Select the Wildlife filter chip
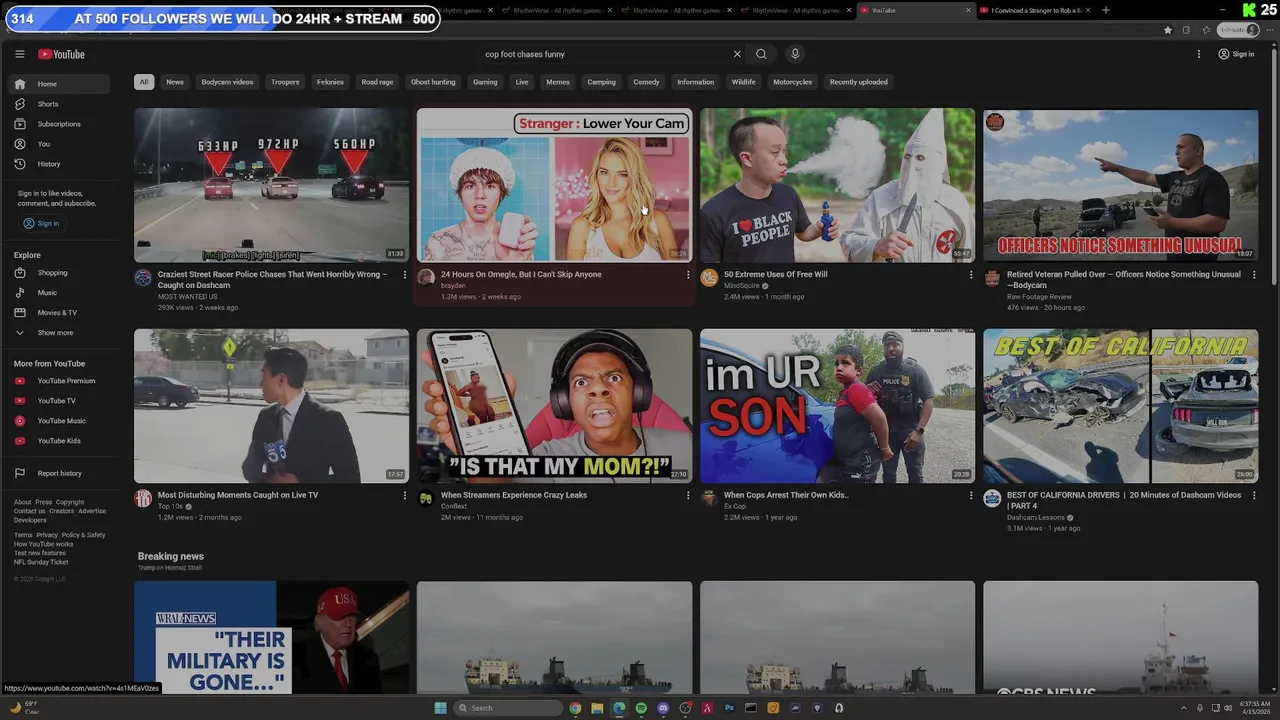Image resolution: width=1280 pixels, height=720 pixels. tap(743, 82)
